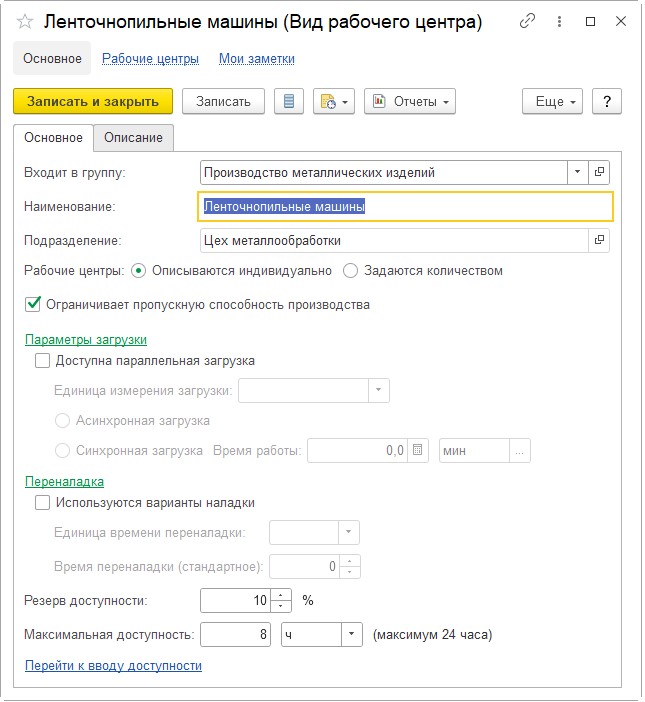Image resolution: width=645 pixels, height=702 pixels.
Task: Click the Время работы value field
Action: (357, 450)
